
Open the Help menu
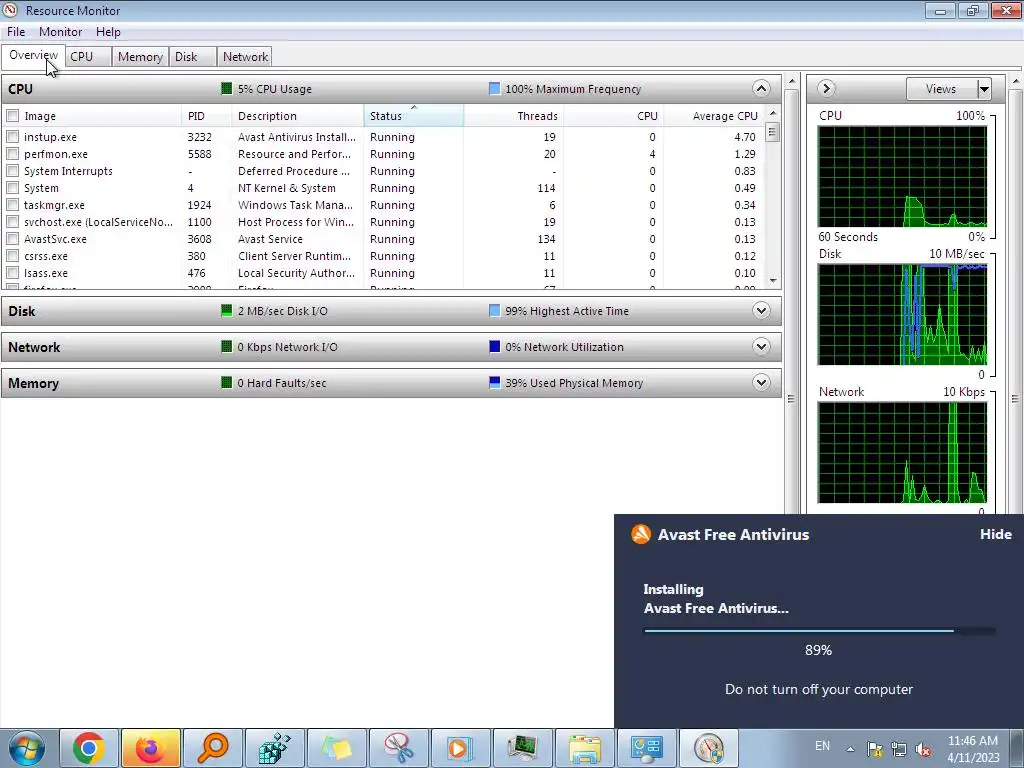coord(108,31)
